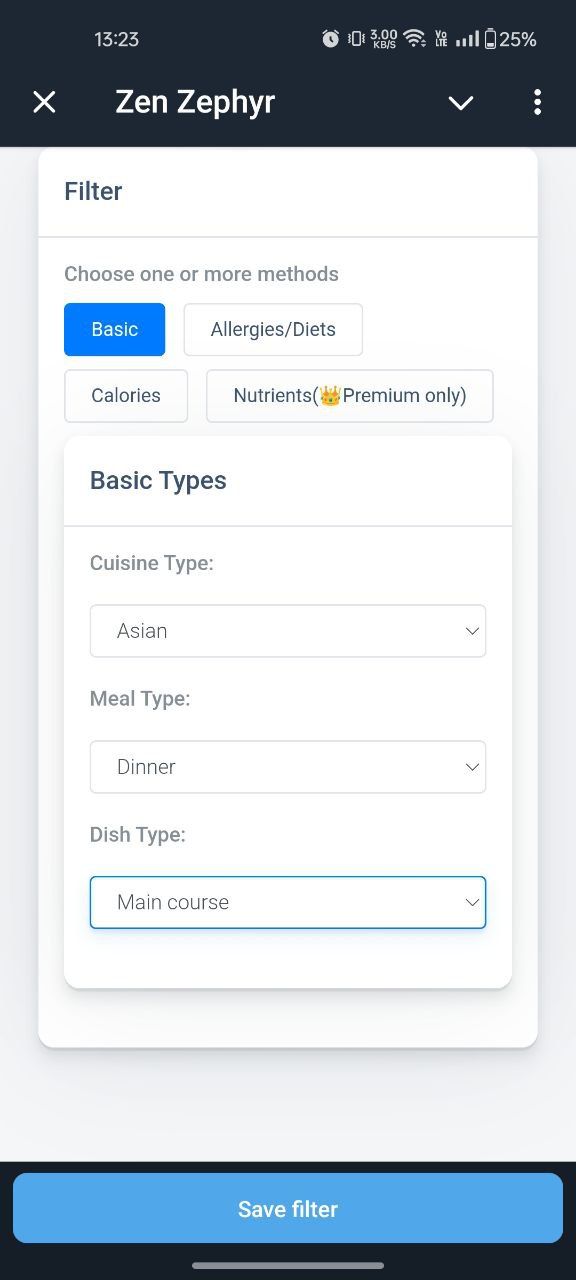Open the three-dot overflow menu
Image resolution: width=576 pixels, height=1280 pixels.
[x=537, y=102]
